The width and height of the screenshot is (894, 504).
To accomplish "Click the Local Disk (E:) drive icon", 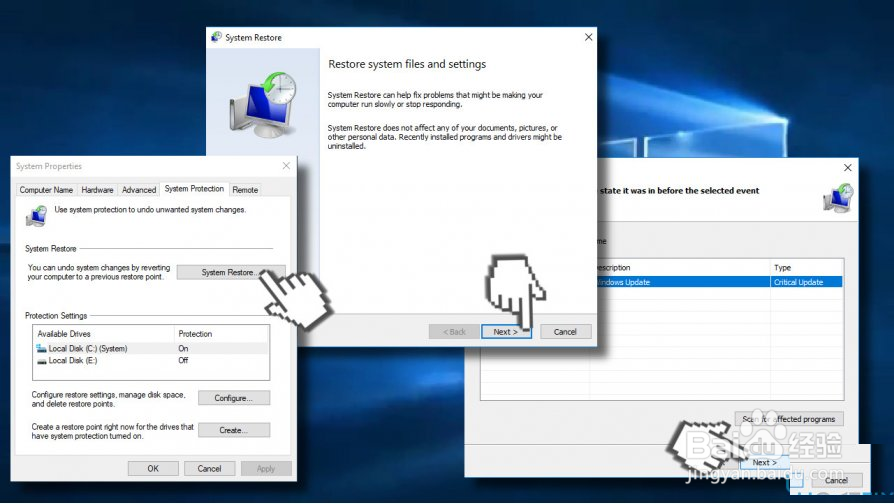I will 41,361.
